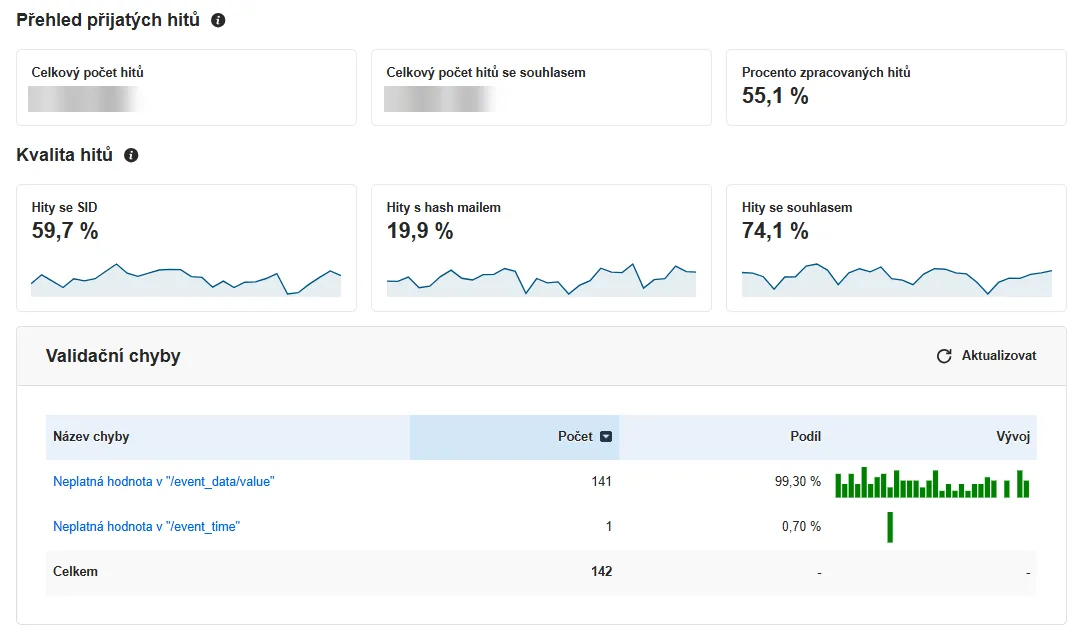The width and height of the screenshot is (1084, 631).
Task: Click info icon beside Kvalita hitů heading
Action: (x=131, y=155)
